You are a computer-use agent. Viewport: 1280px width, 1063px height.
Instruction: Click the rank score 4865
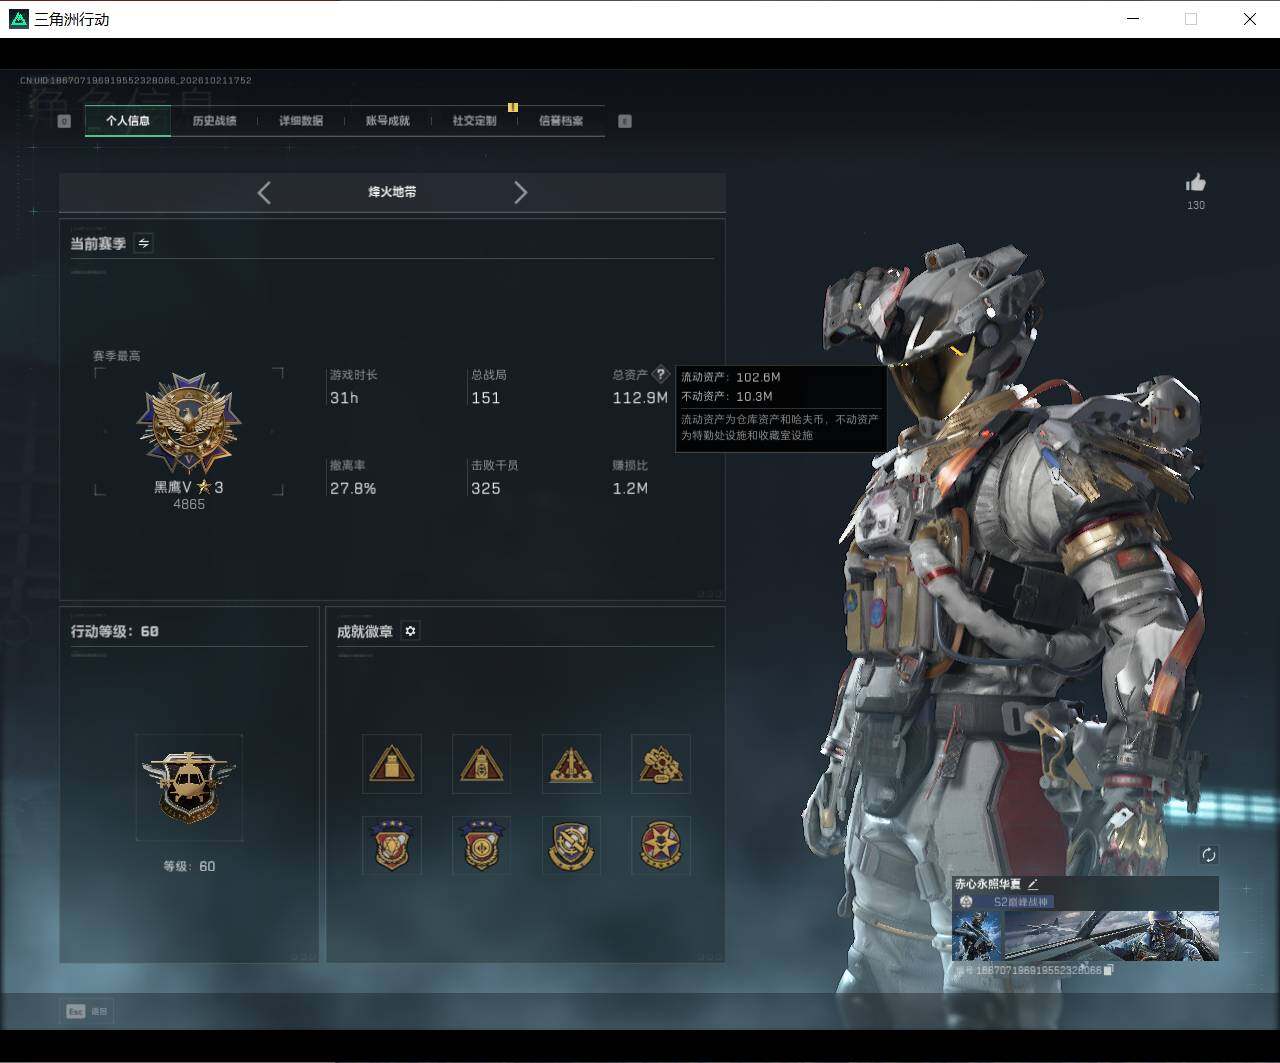click(x=189, y=505)
